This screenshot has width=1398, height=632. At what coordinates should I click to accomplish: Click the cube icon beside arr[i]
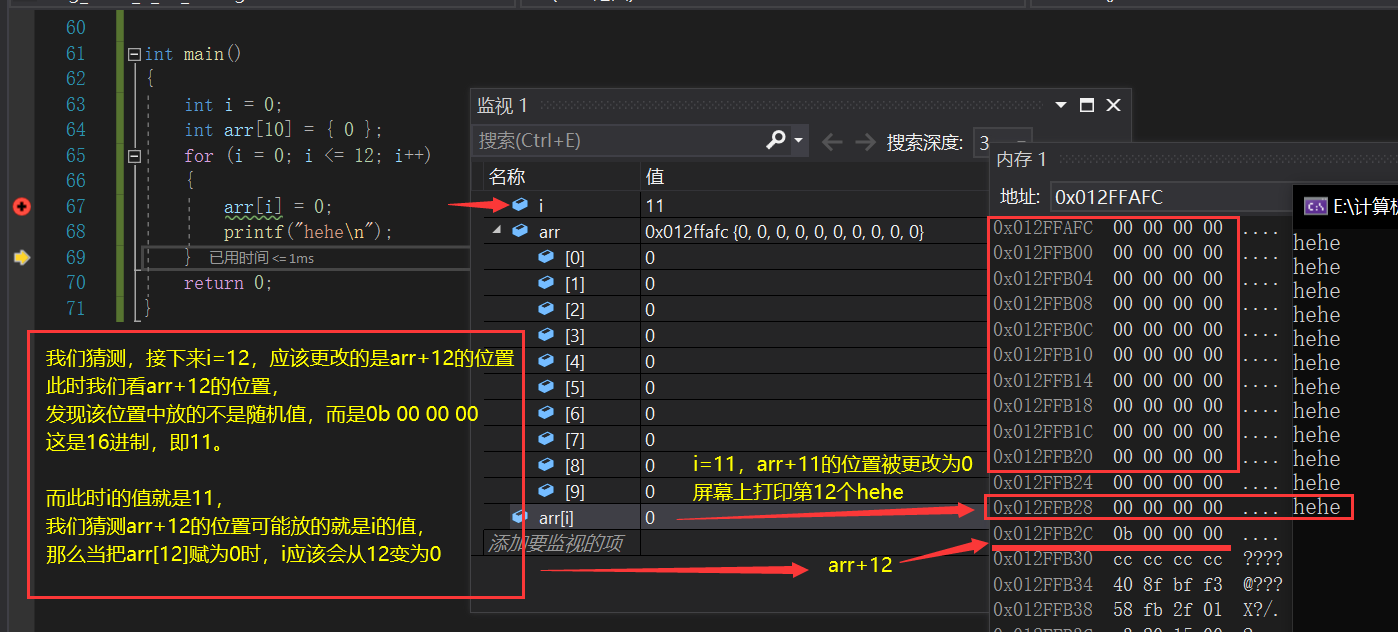point(519,516)
